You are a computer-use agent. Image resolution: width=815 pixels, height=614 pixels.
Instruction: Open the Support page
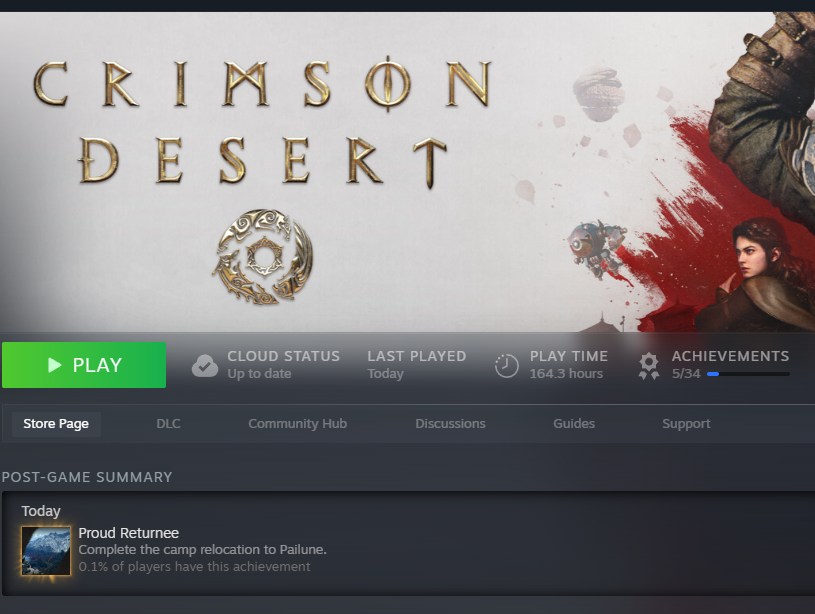(686, 424)
